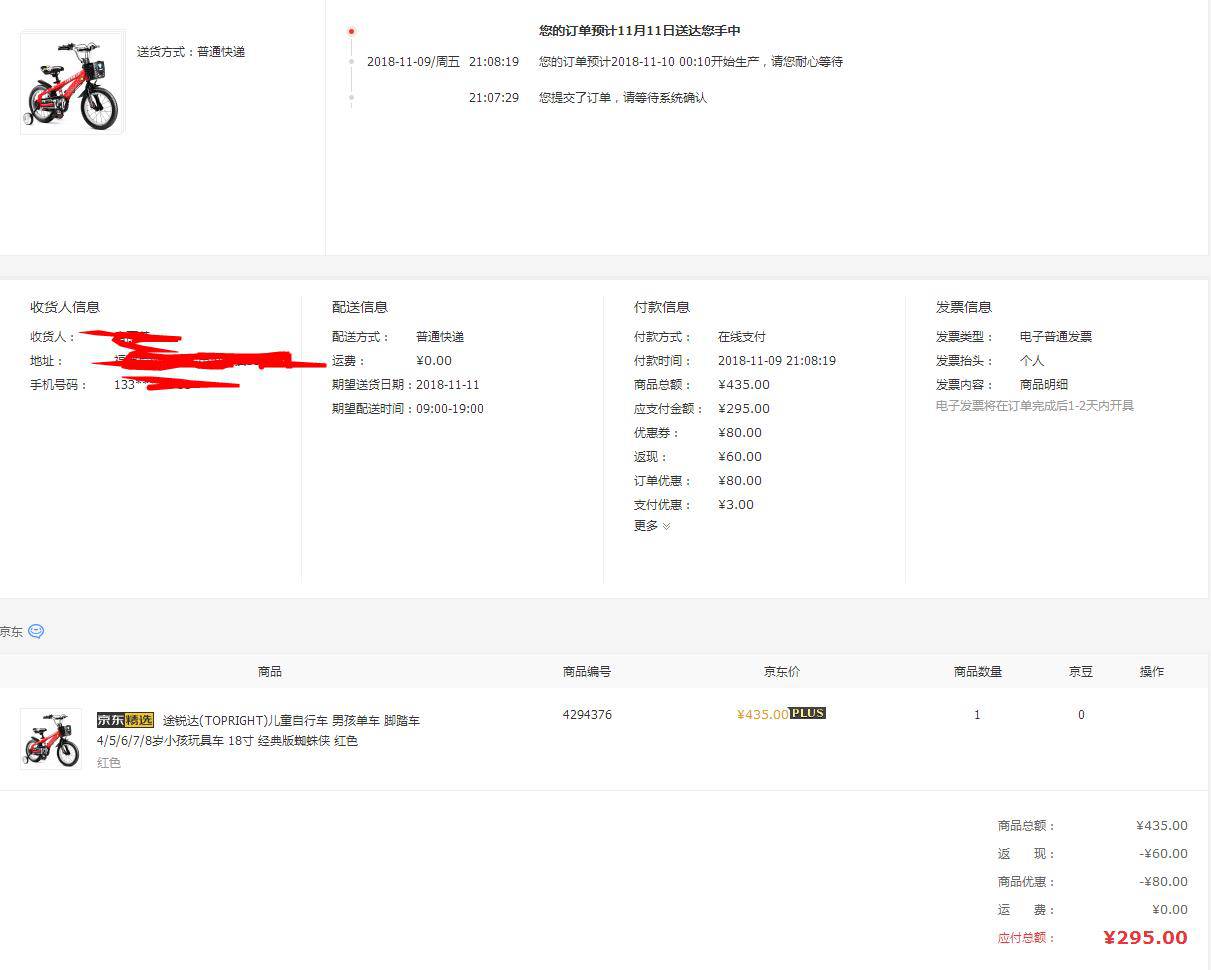Click ¥435.00 next to 商品总额 in 付款信息
Viewport: 1211px width, 970px height.
(744, 385)
